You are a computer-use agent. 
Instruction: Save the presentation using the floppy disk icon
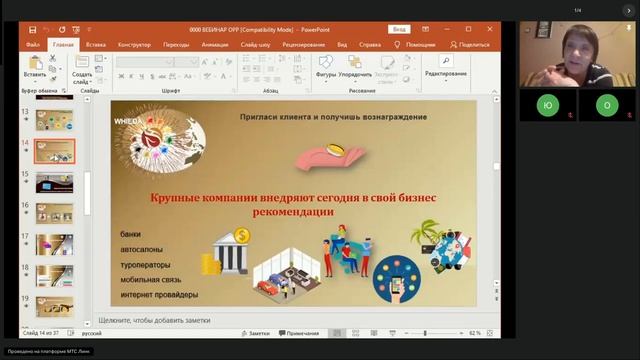coord(33,30)
